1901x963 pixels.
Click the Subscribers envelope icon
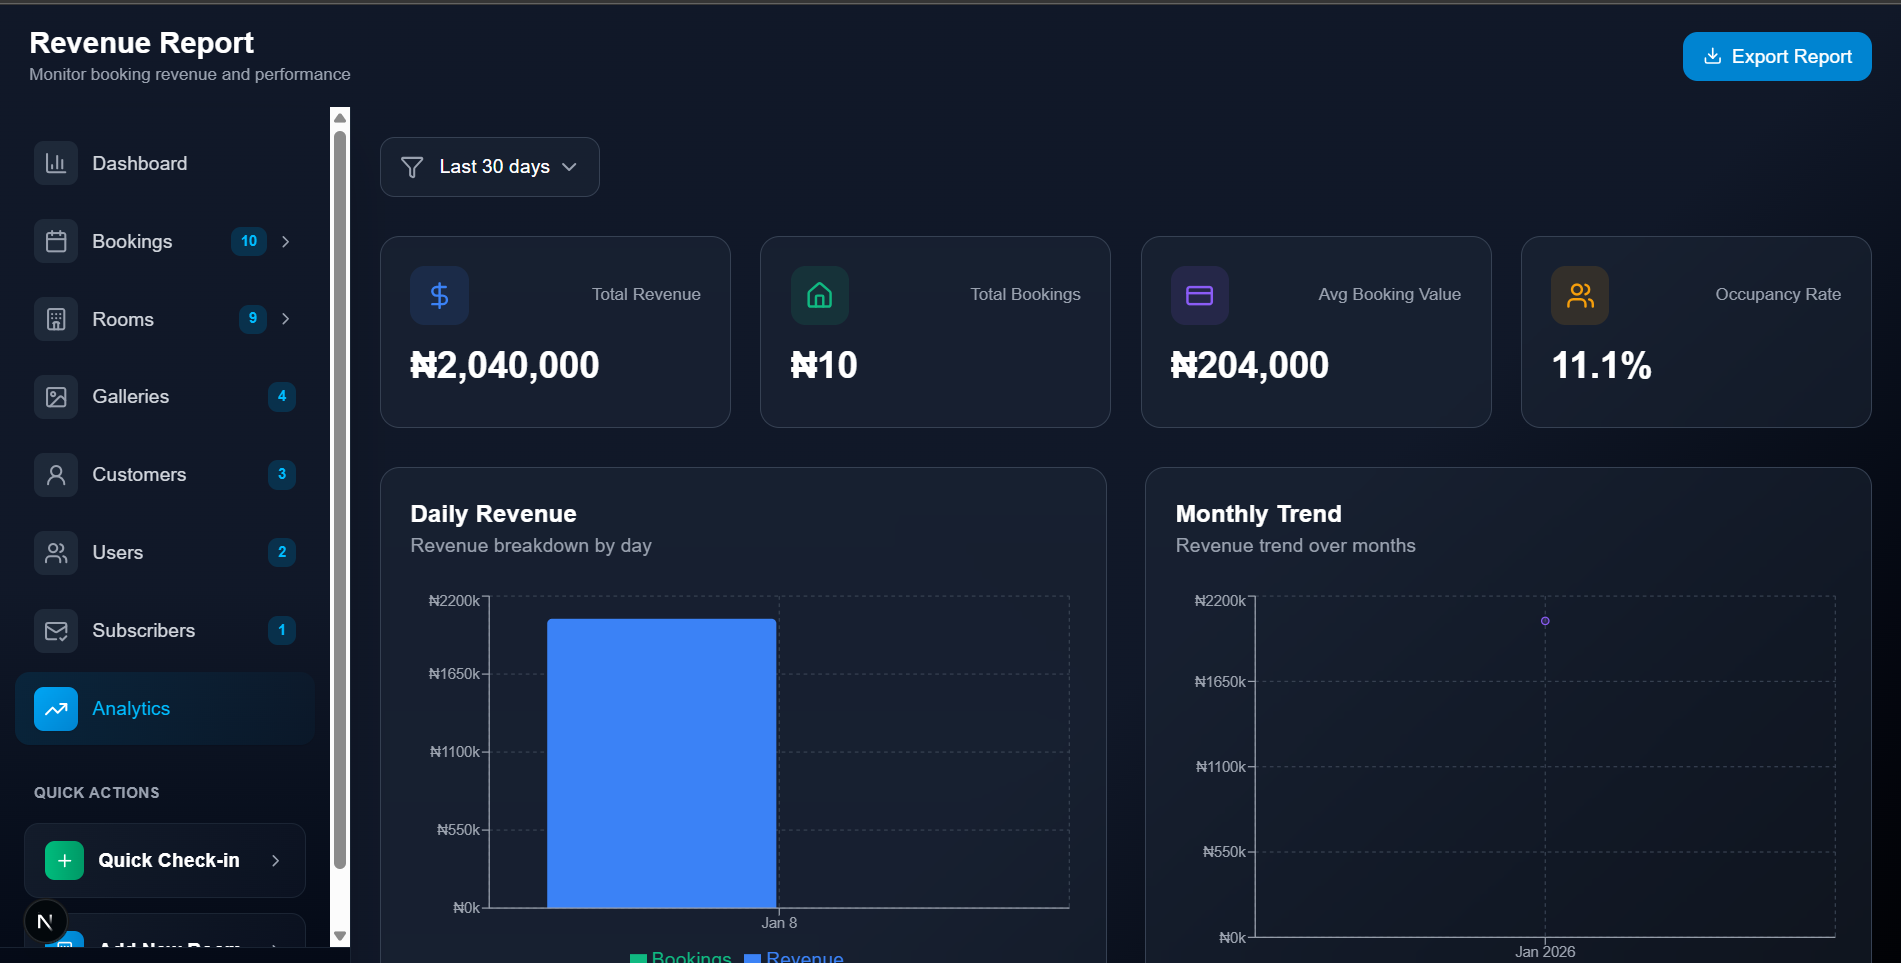56,630
